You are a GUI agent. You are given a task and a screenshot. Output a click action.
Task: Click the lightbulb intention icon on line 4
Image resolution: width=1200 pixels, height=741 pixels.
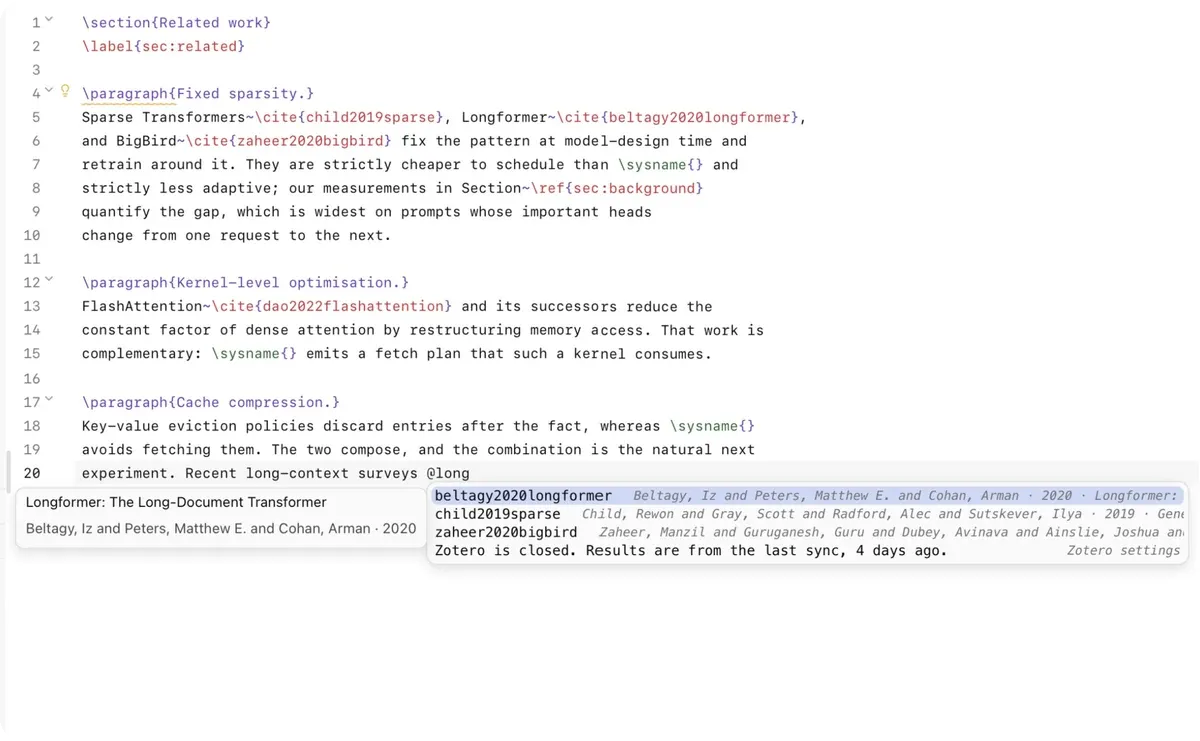coord(66,92)
